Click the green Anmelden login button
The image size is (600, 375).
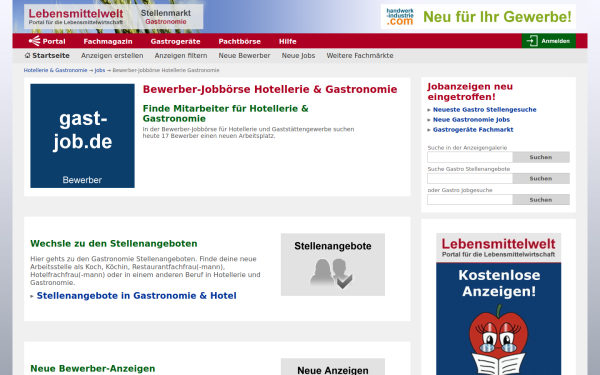[548, 41]
